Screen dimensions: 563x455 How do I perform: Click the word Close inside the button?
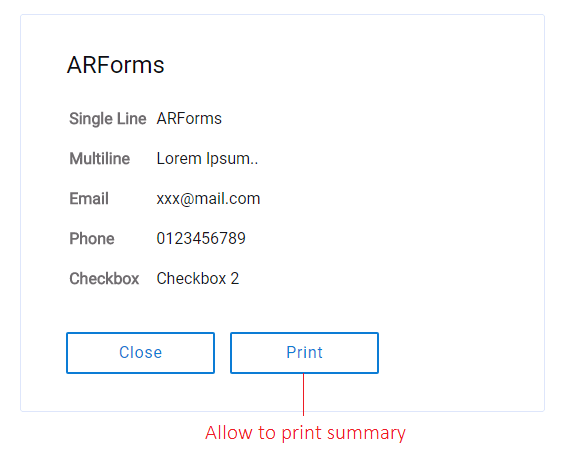[140, 352]
